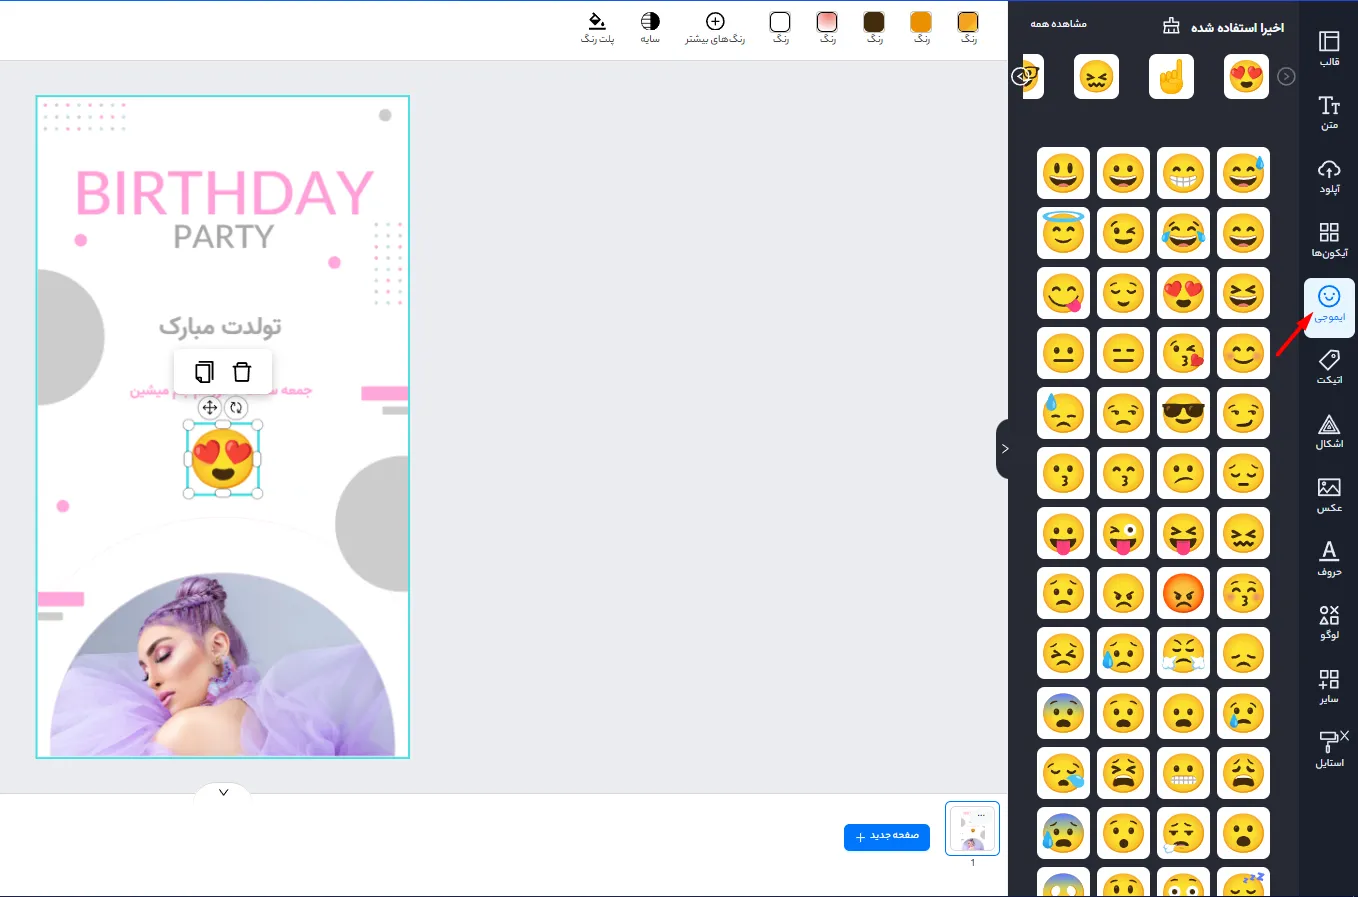
Task: Duplicate the selected emoji element
Action: (x=204, y=372)
